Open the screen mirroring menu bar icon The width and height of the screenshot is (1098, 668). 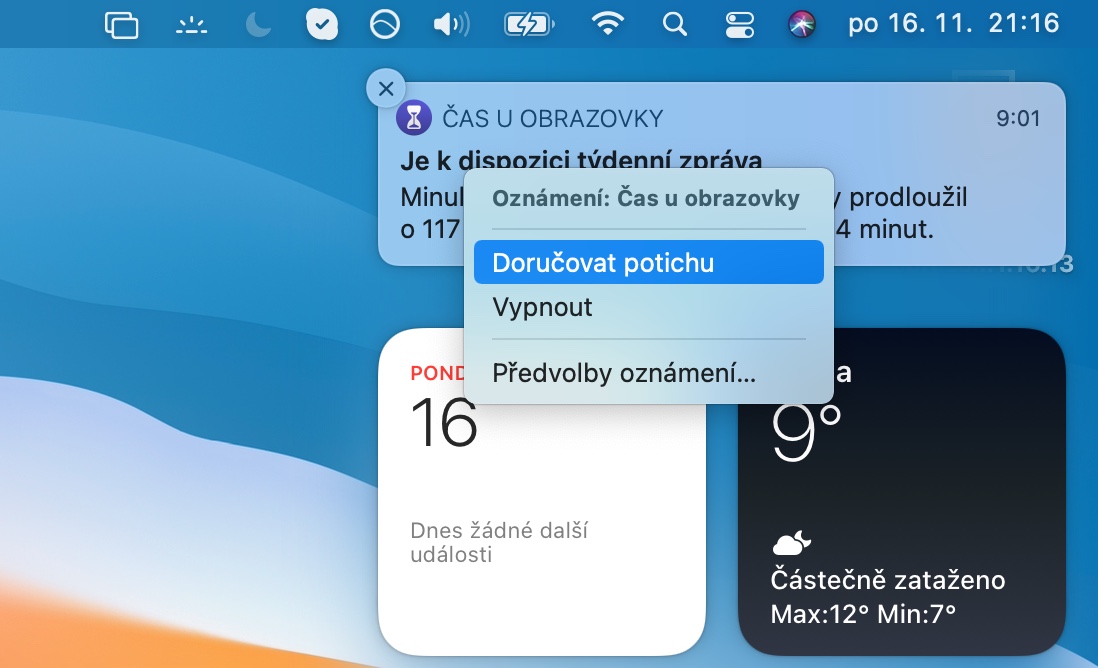pyautogui.click(x=121, y=25)
